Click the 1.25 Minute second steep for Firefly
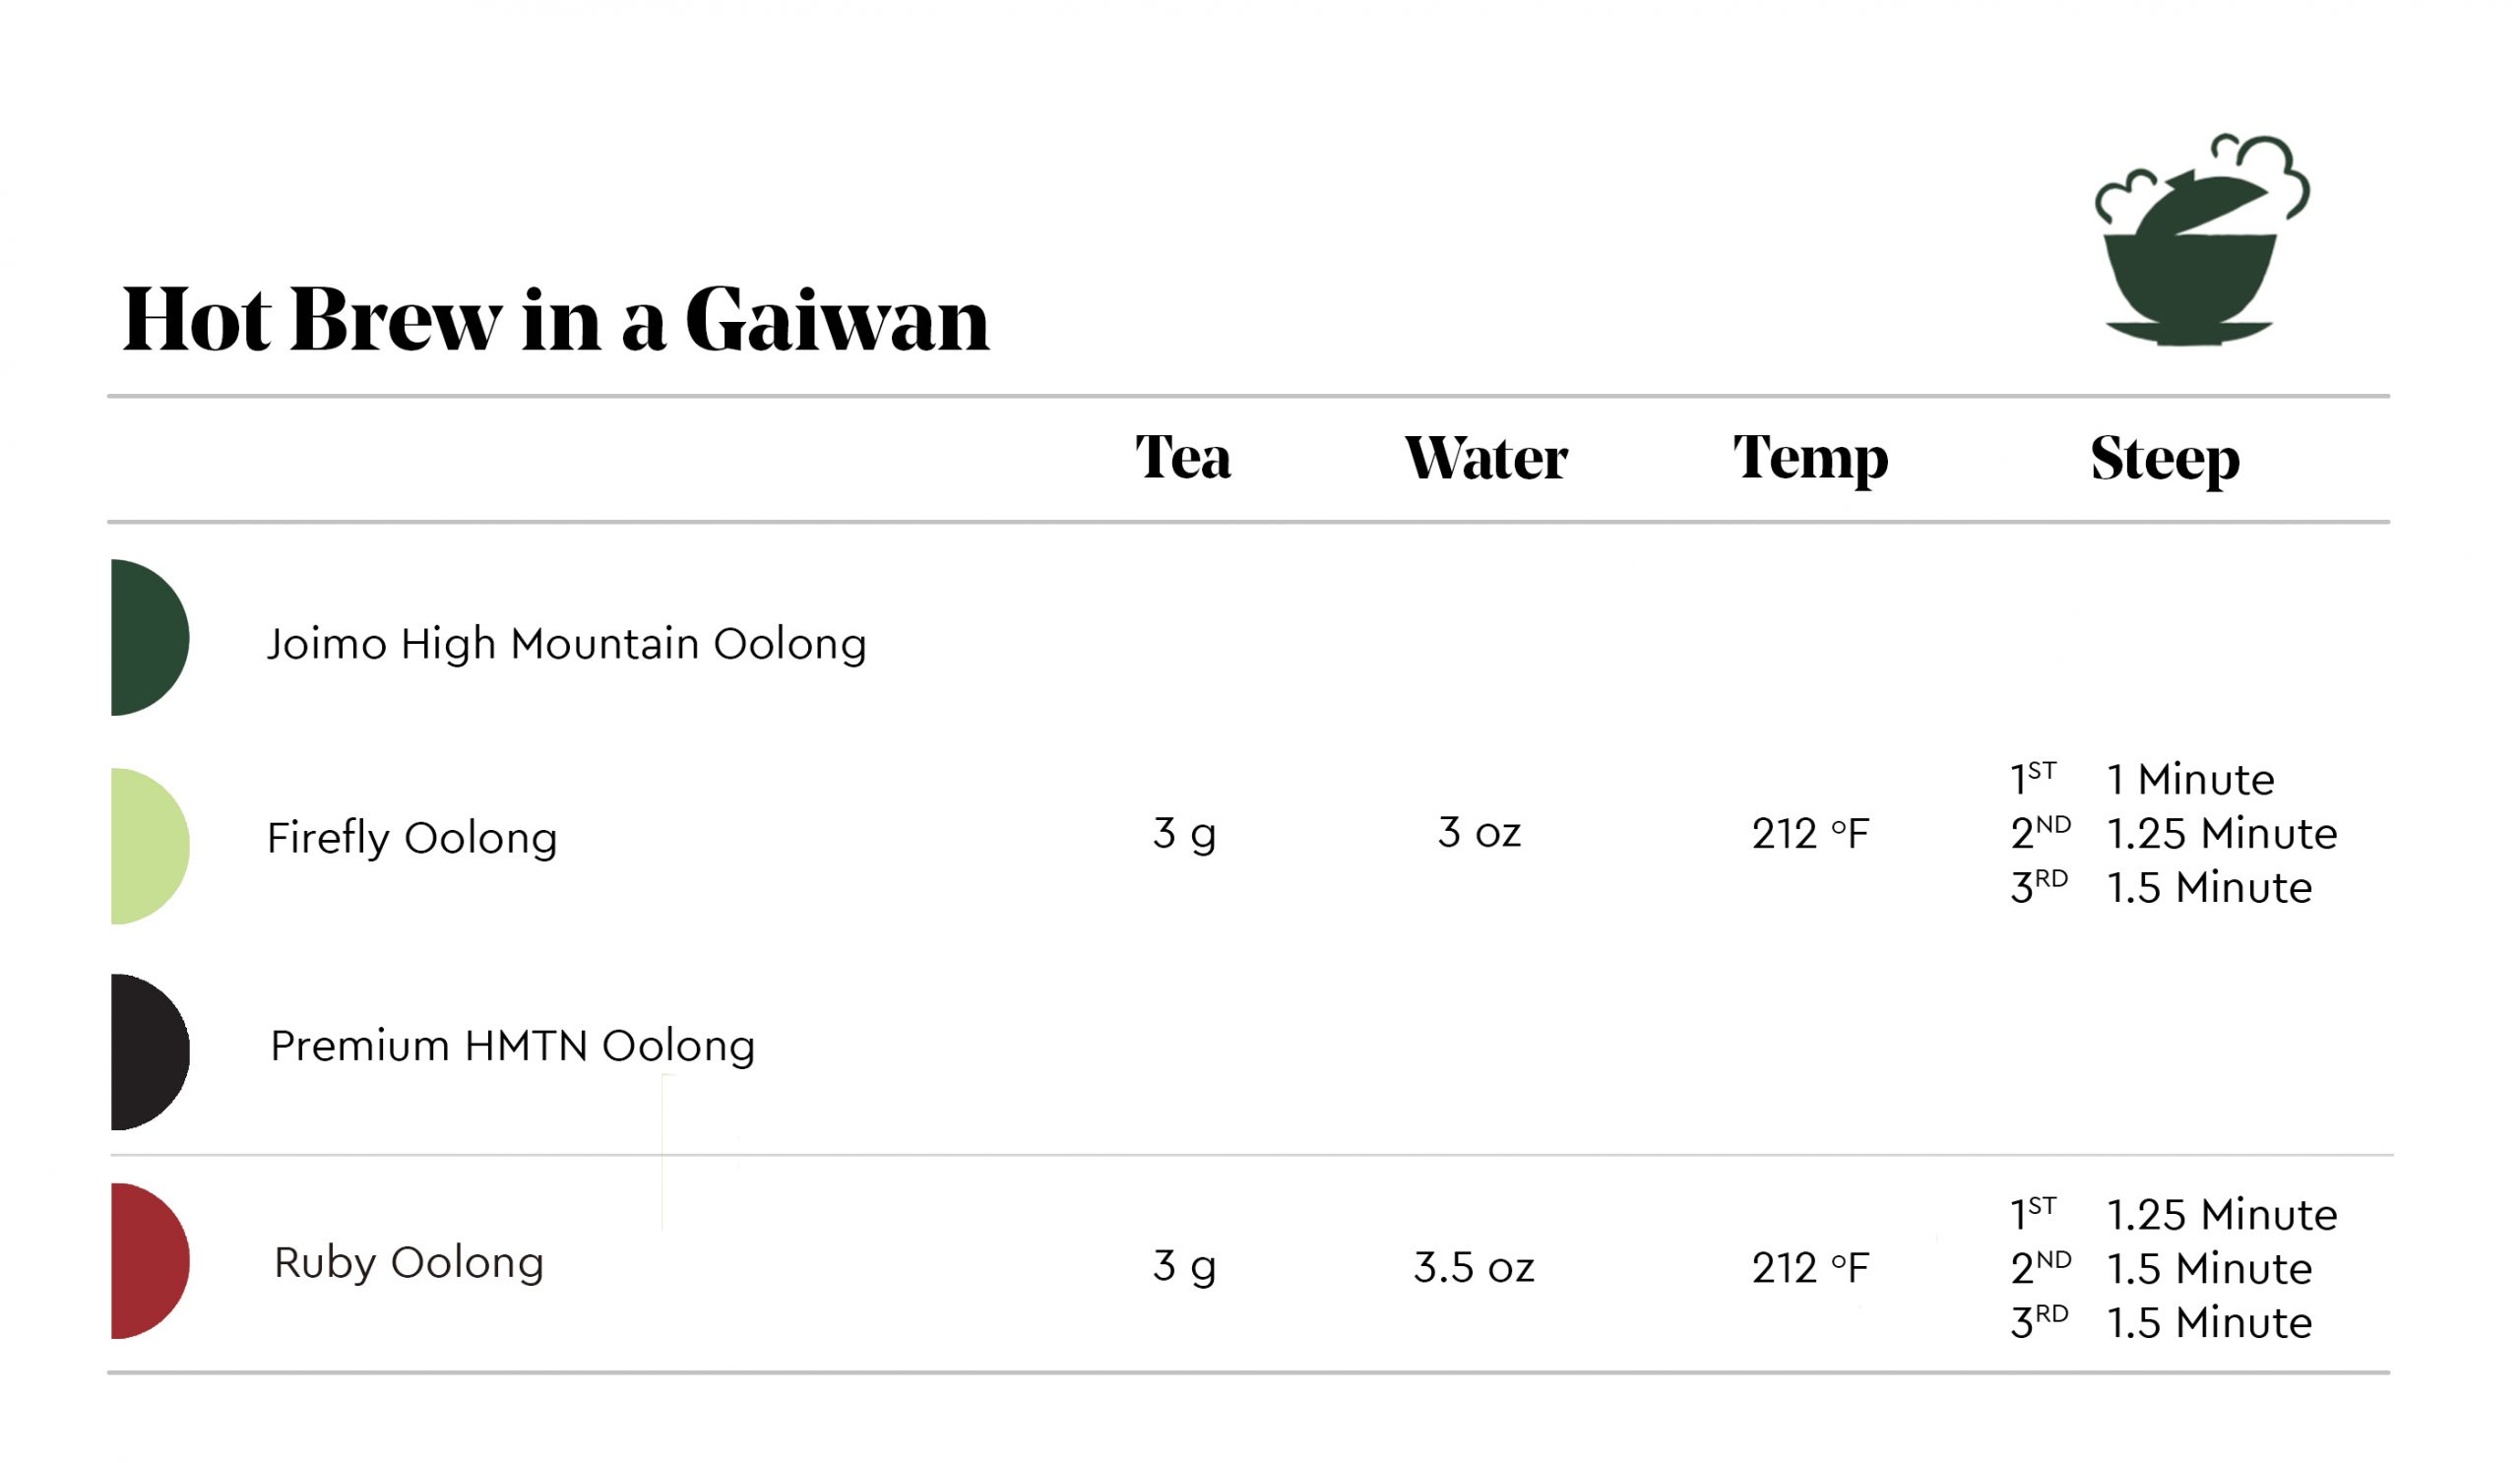 click(x=2222, y=834)
